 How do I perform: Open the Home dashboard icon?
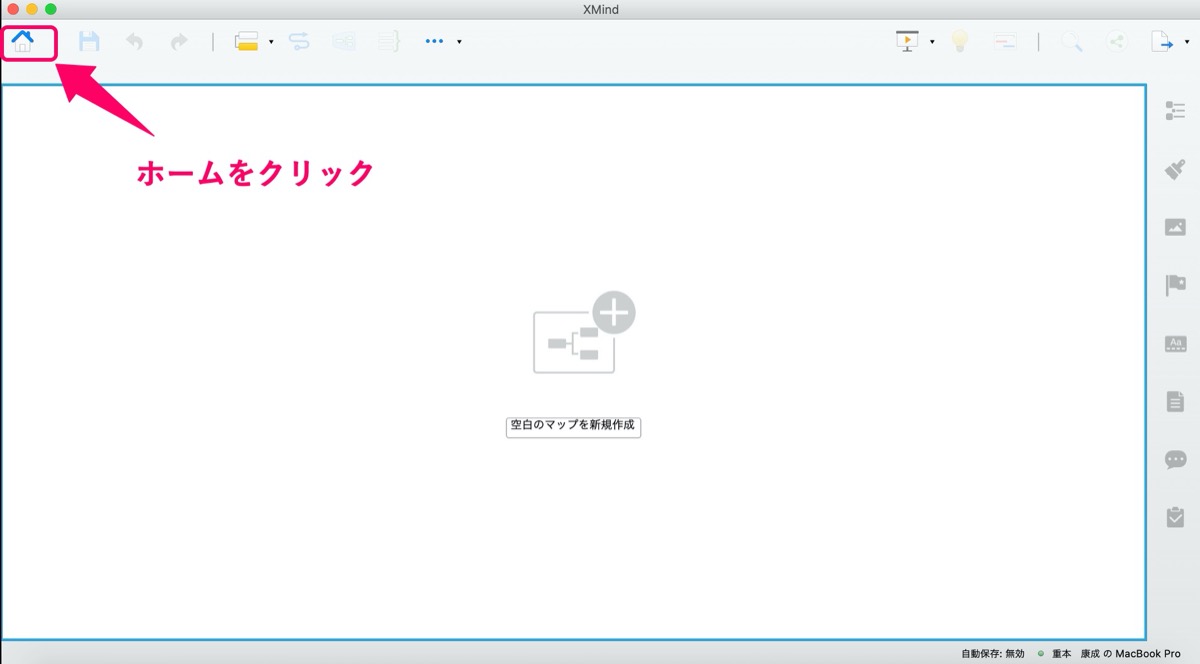(x=22, y=41)
